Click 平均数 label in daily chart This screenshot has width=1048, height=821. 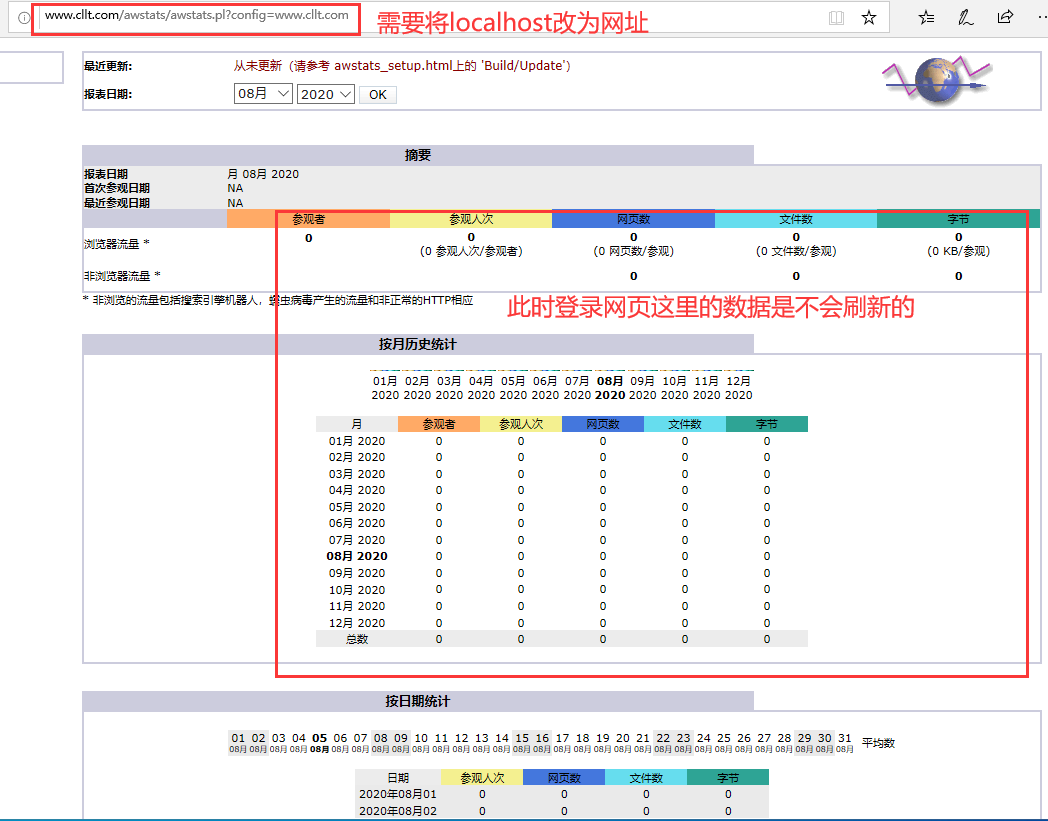(x=878, y=743)
